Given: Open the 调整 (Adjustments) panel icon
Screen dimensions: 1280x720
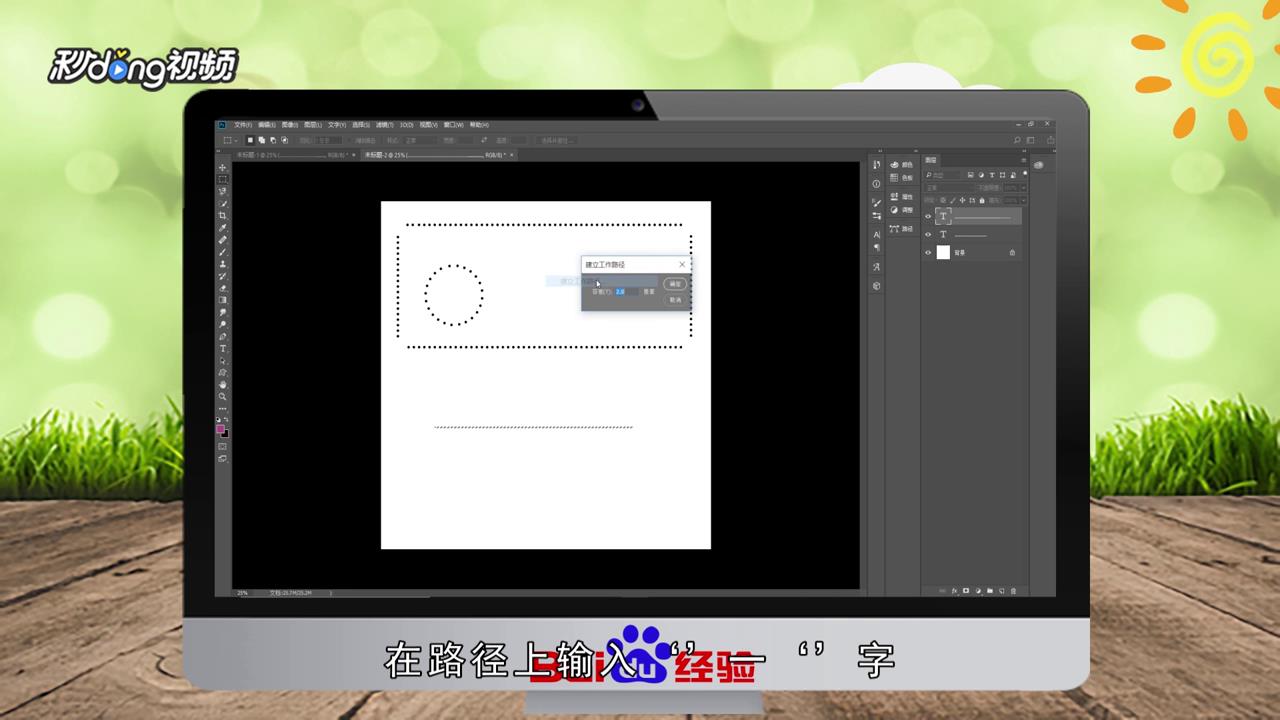Looking at the screenshot, I should click(x=894, y=210).
